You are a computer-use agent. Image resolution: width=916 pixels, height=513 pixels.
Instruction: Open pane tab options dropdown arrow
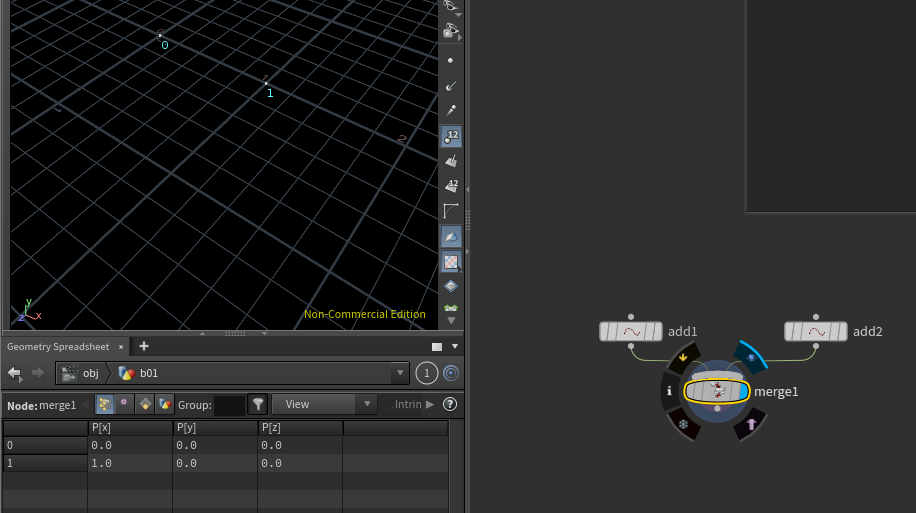tap(455, 346)
